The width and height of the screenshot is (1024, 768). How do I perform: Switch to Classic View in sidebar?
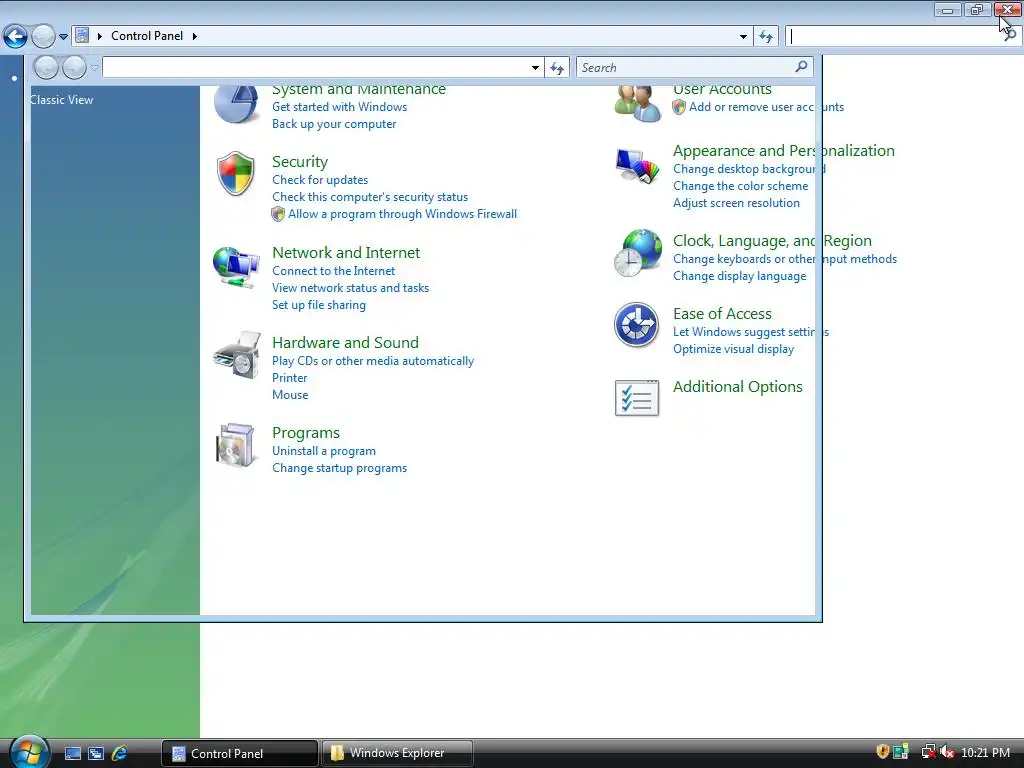61,100
